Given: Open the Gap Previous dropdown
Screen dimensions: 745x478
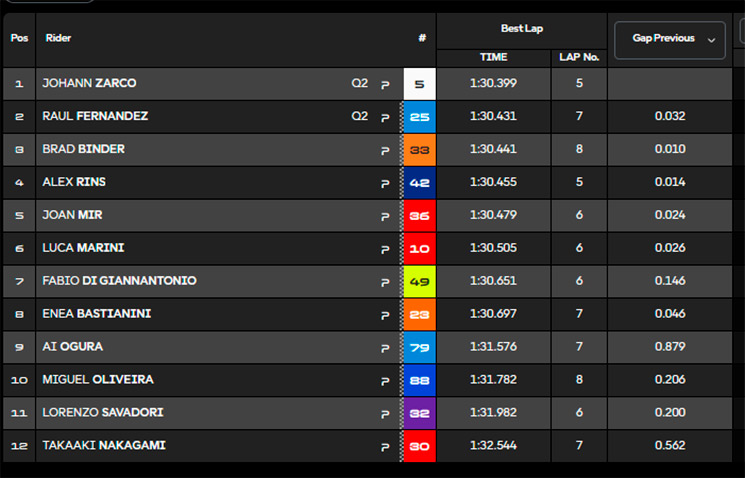Looking at the screenshot, I should pyautogui.click(x=669, y=40).
